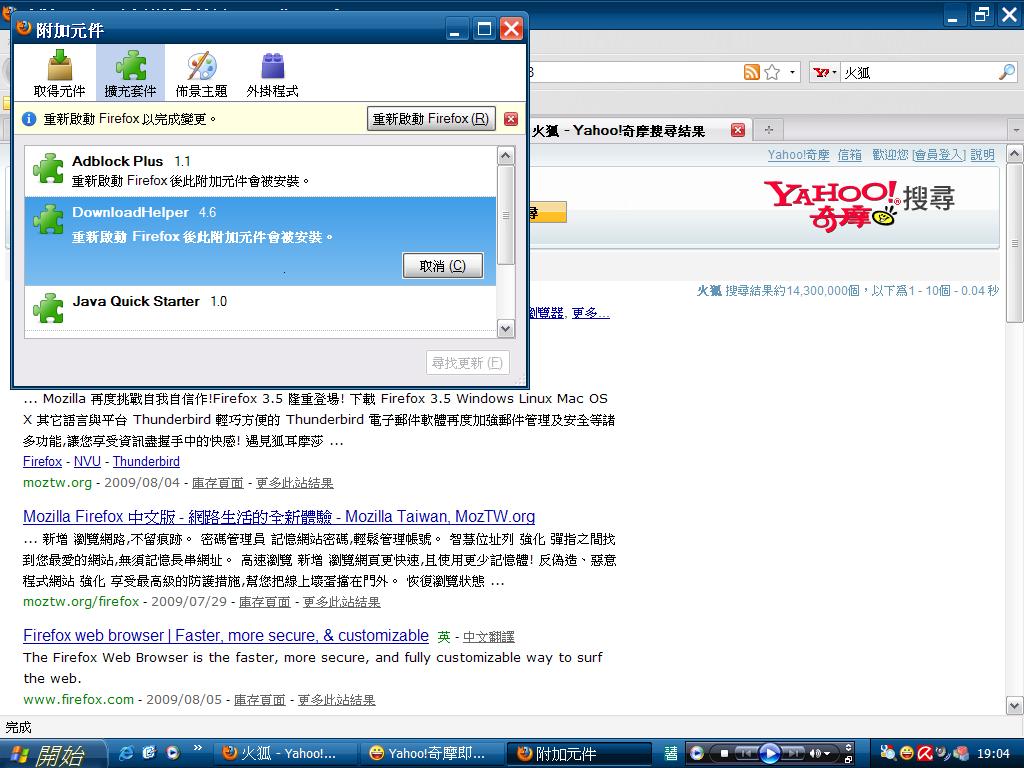Play media with taskbar play button
This screenshot has height=768, width=1024.
coord(771,754)
